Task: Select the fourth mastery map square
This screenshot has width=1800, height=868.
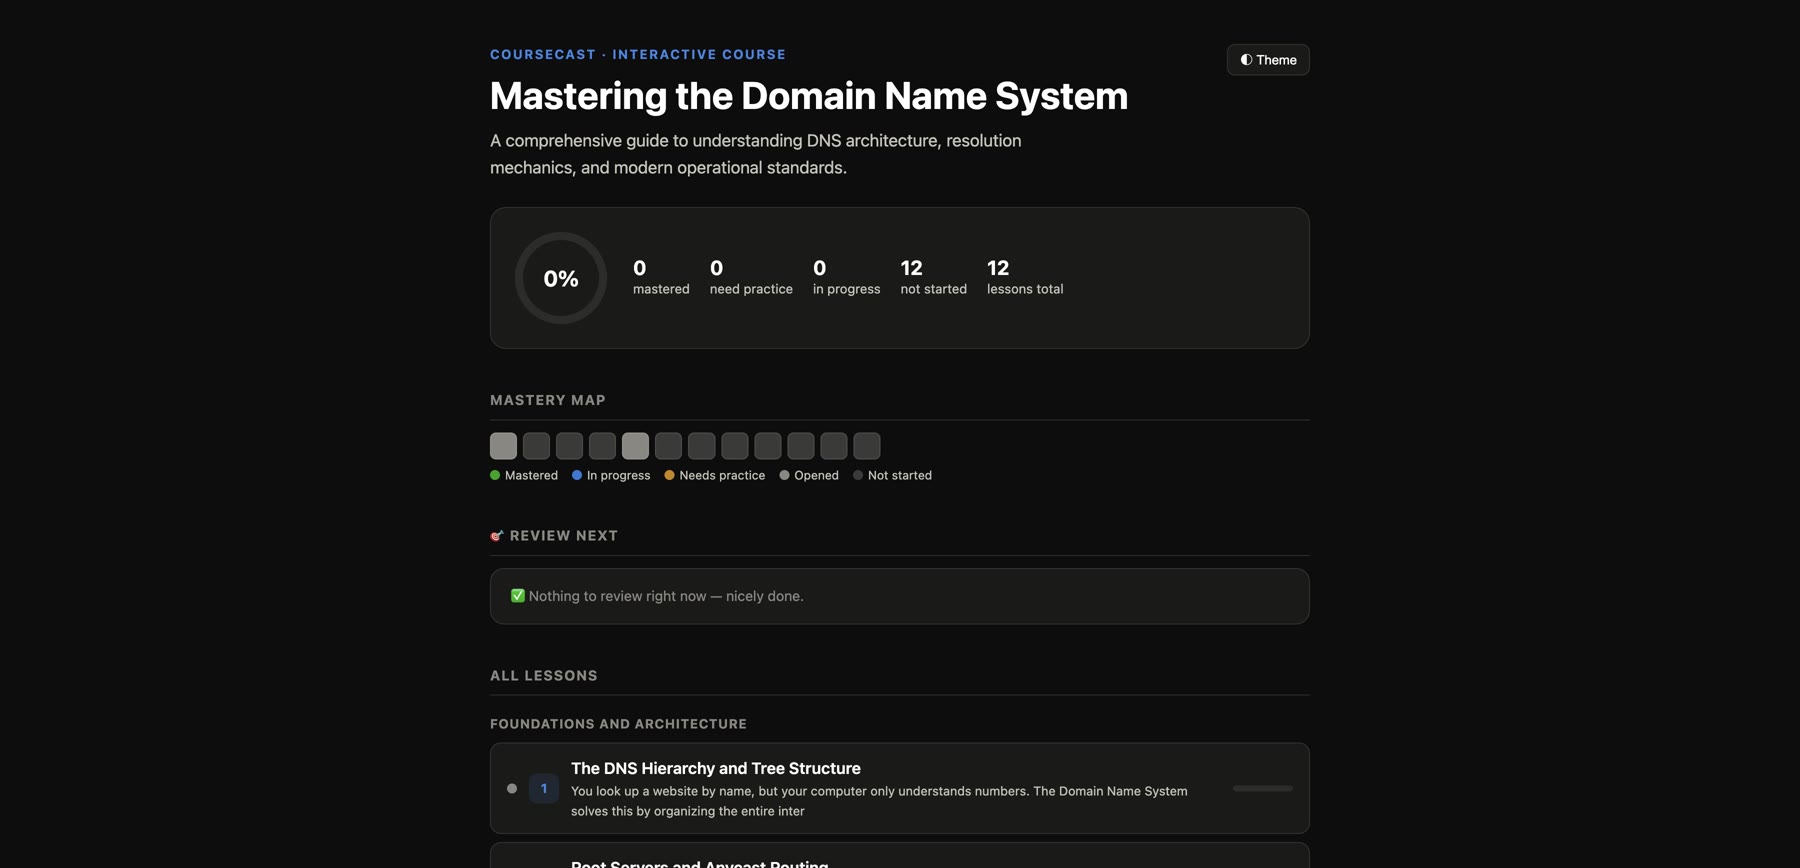Action: [602, 446]
